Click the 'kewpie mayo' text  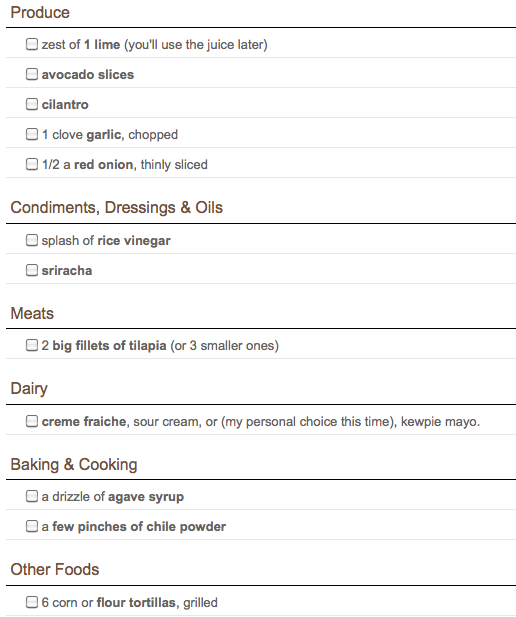point(440,422)
